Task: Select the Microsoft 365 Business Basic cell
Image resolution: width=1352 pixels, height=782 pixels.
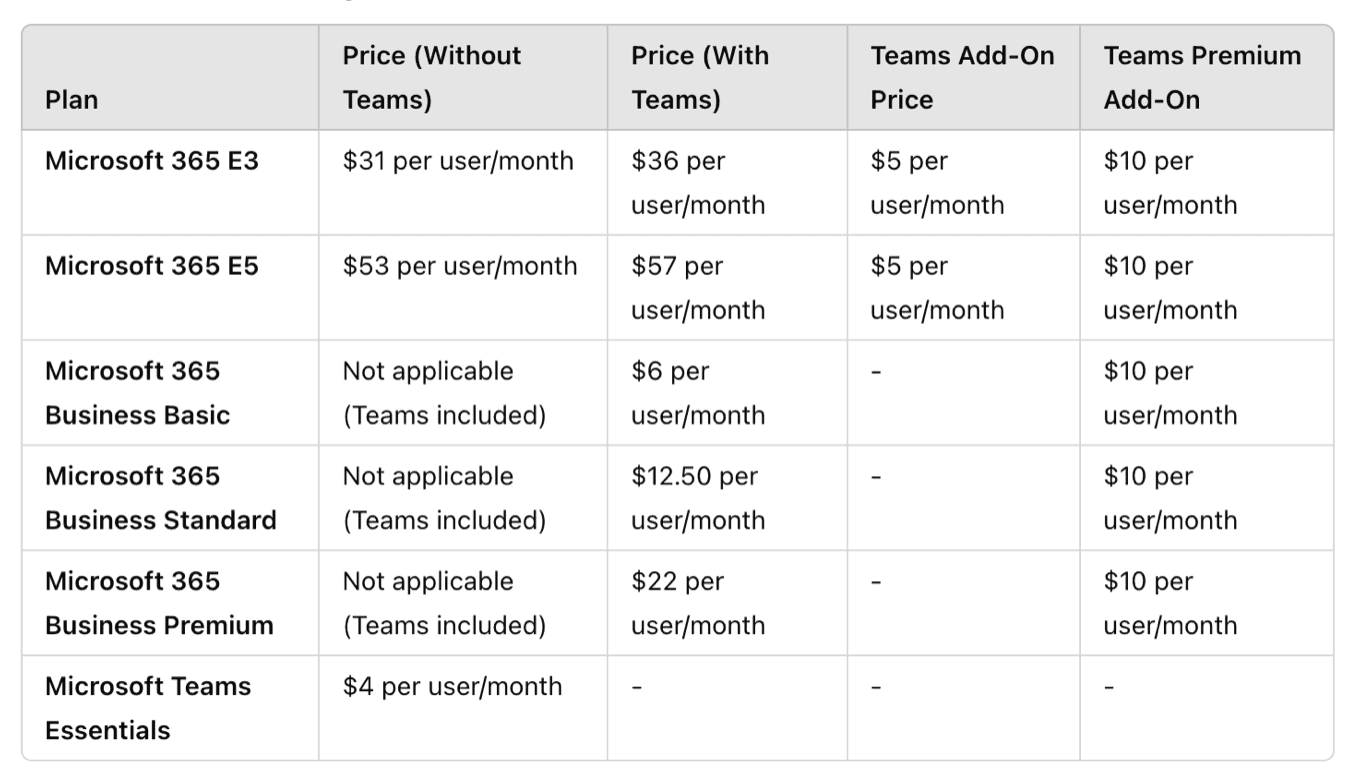Action: pos(138,393)
